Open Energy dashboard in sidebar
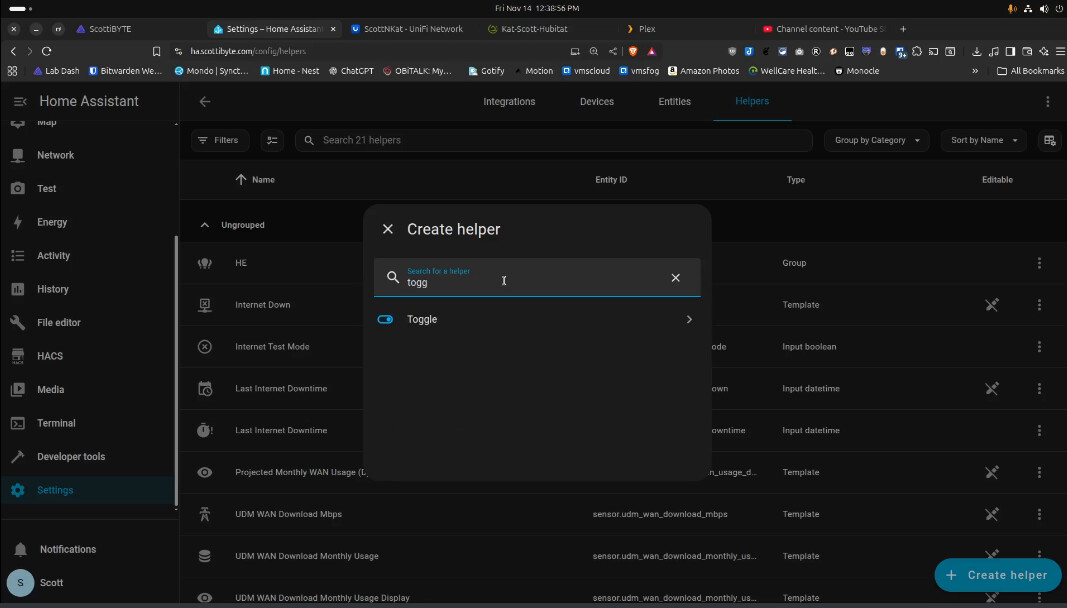 click(x=52, y=222)
